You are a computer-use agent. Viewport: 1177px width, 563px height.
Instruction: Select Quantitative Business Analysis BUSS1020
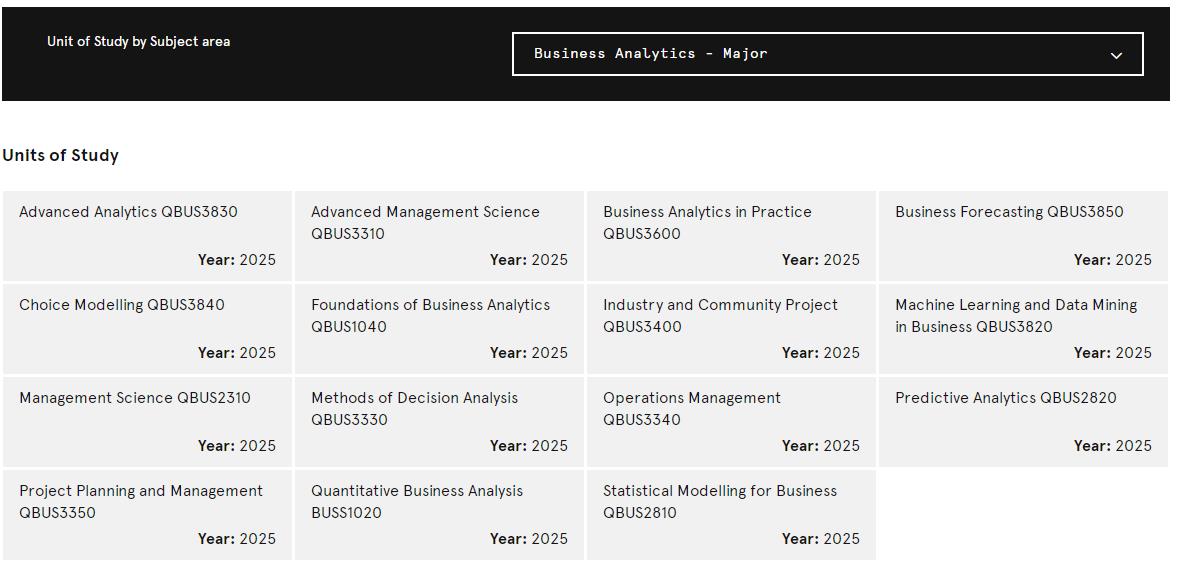pos(439,515)
